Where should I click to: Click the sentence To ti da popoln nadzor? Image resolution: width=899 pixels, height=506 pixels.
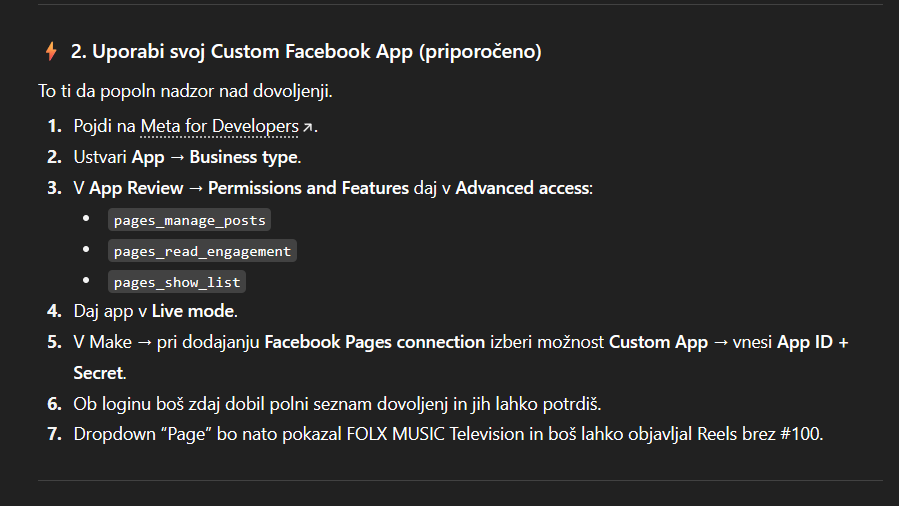pos(185,91)
